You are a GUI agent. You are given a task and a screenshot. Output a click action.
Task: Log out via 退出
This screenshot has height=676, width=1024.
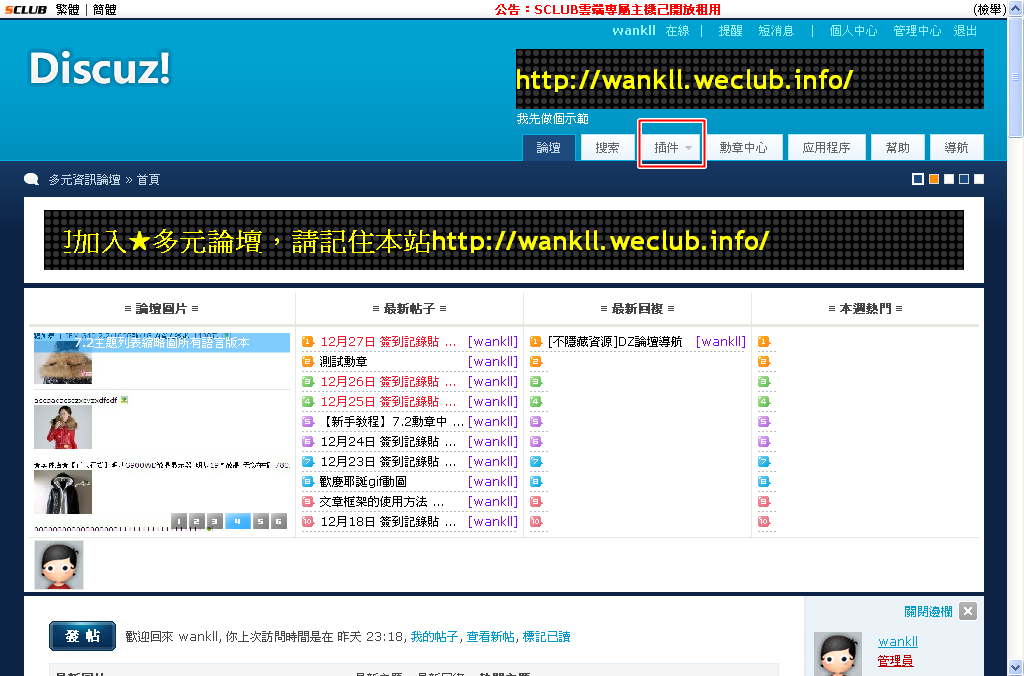point(965,31)
